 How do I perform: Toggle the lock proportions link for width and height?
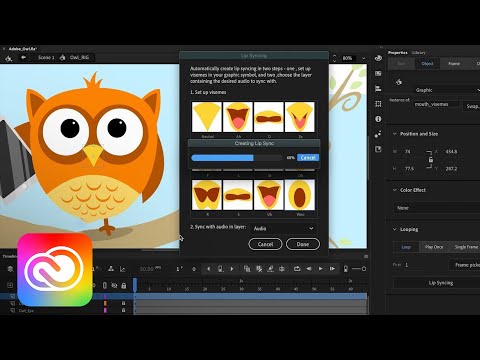(431, 160)
